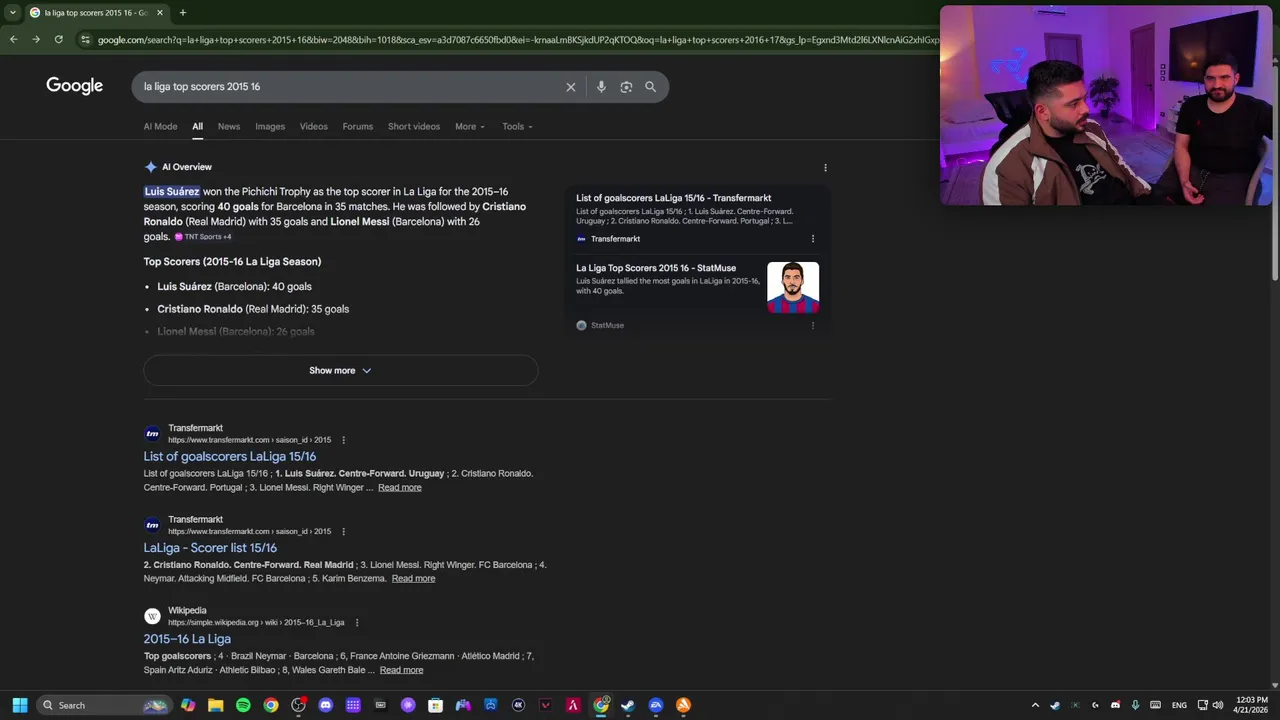Image resolution: width=1280 pixels, height=720 pixels.
Task: Expand AI Overview with Show more
Action: pos(340,371)
